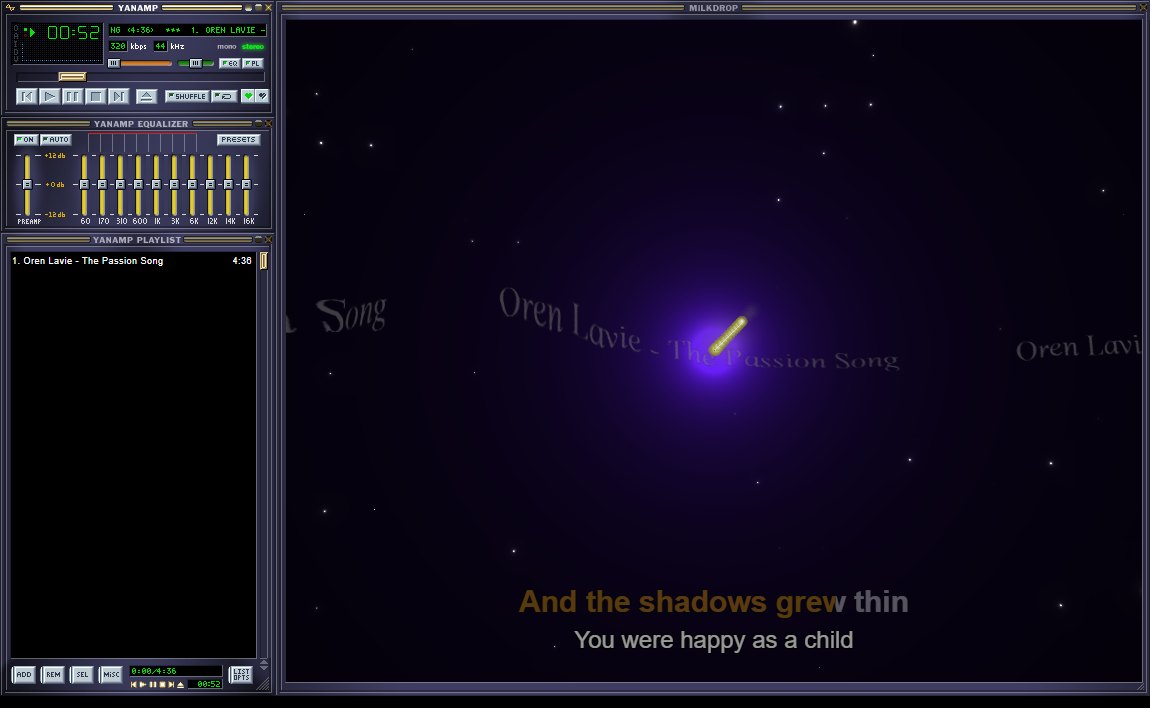Click the 16K band slider handle
The width and height of the screenshot is (1150, 708).
246,184
